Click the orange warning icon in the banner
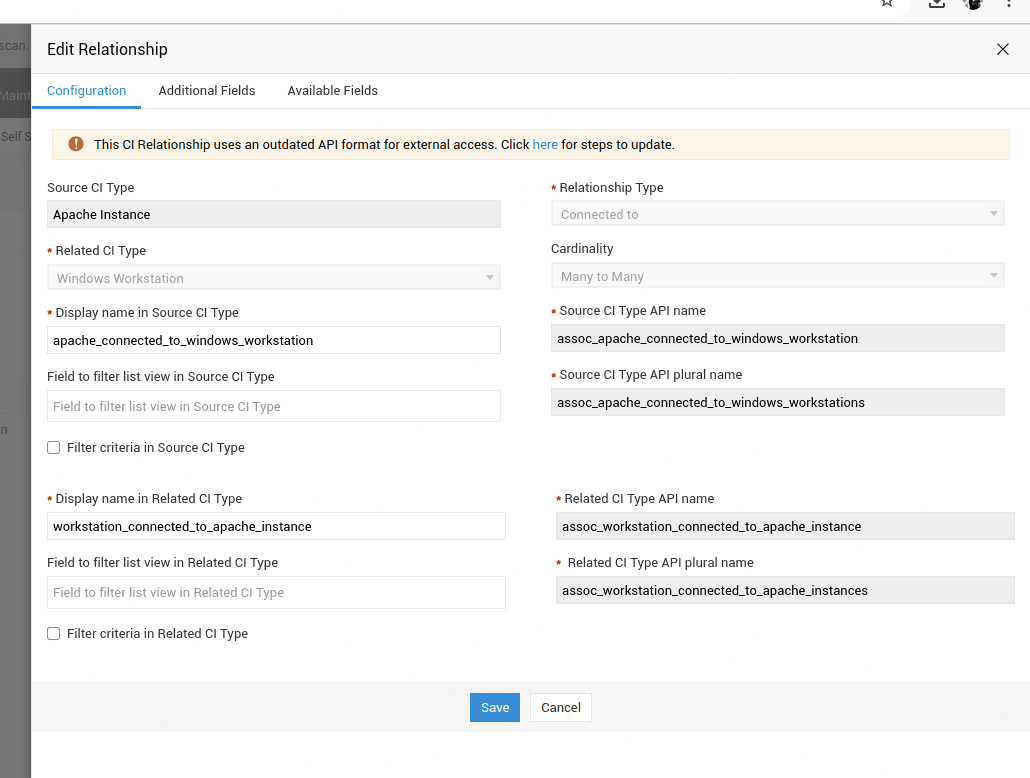This screenshot has height=778, width=1030. pyautogui.click(x=76, y=144)
